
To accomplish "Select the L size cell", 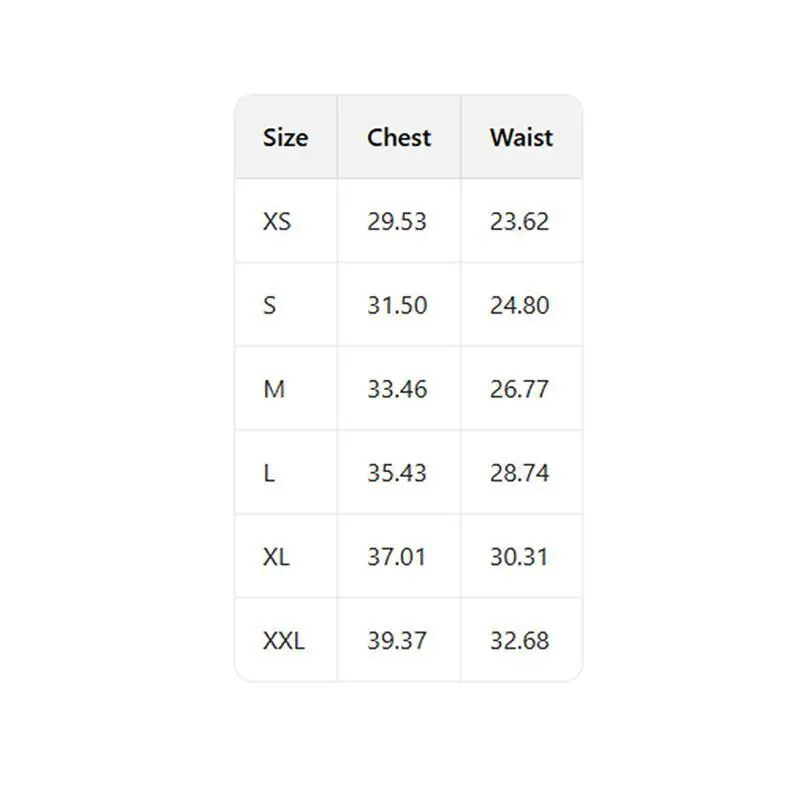I will [x=269, y=473].
